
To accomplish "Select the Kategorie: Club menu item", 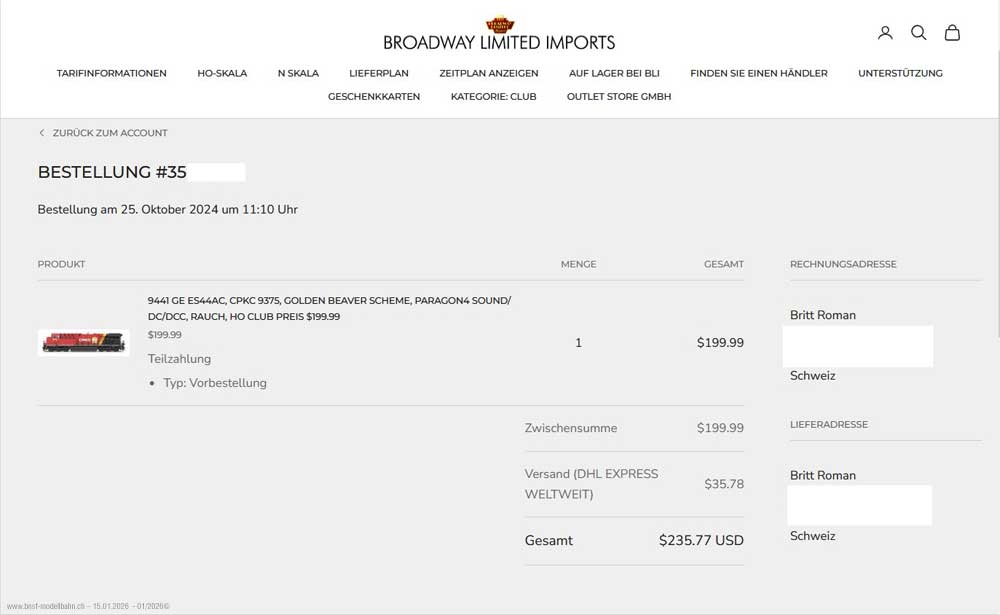I will point(493,97).
